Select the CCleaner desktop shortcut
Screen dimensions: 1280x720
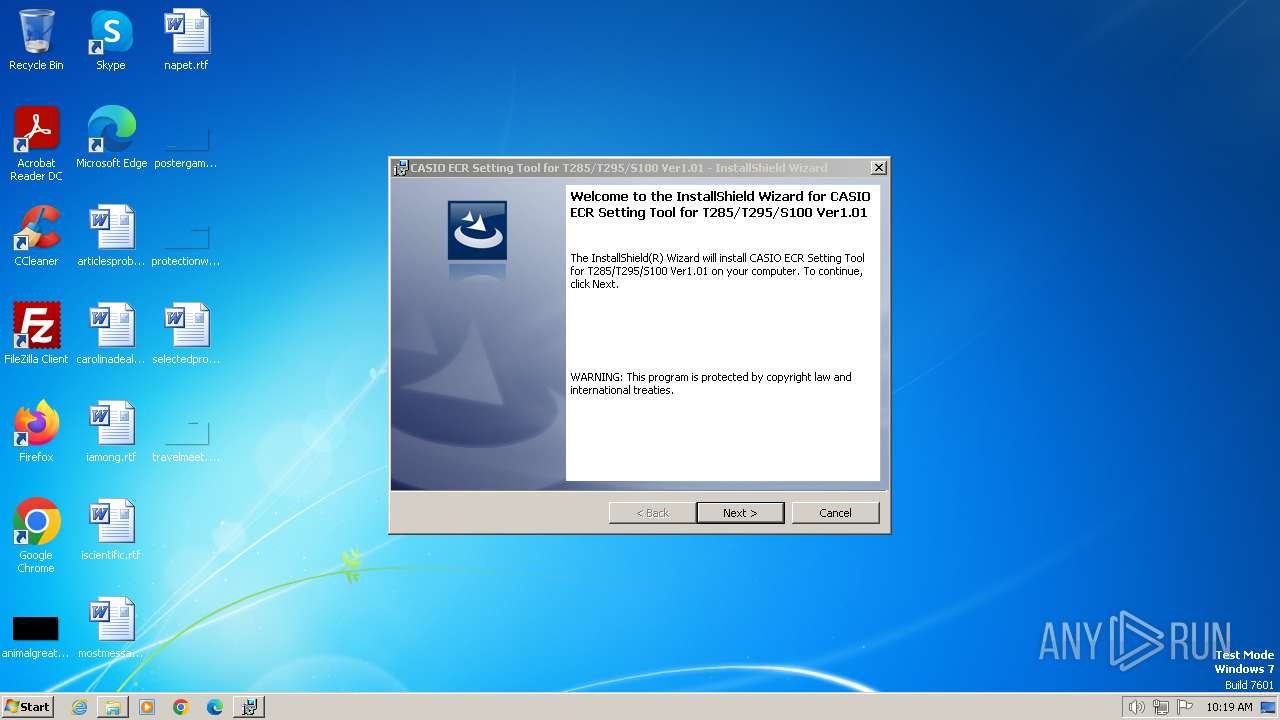(x=36, y=236)
